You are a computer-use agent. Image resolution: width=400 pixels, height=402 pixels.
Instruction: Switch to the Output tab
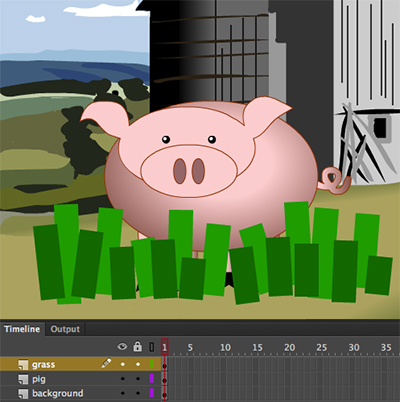(65, 329)
